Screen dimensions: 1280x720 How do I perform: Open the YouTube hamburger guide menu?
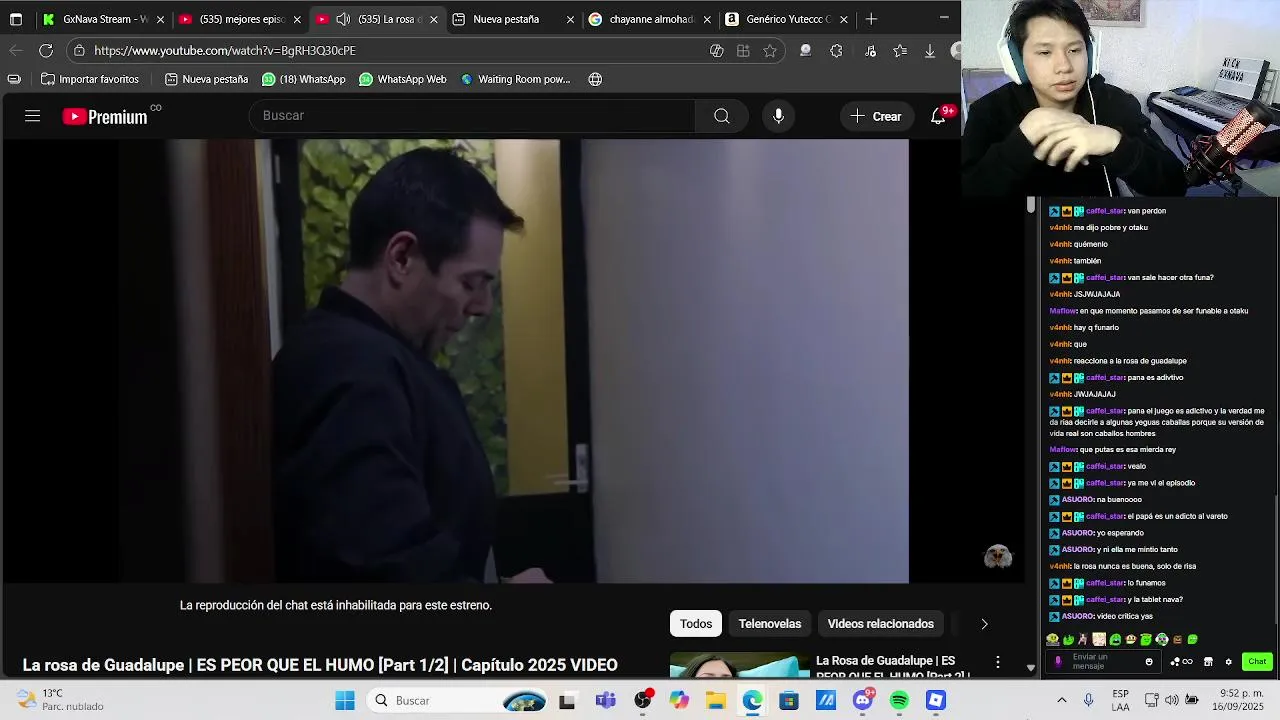coord(32,116)
